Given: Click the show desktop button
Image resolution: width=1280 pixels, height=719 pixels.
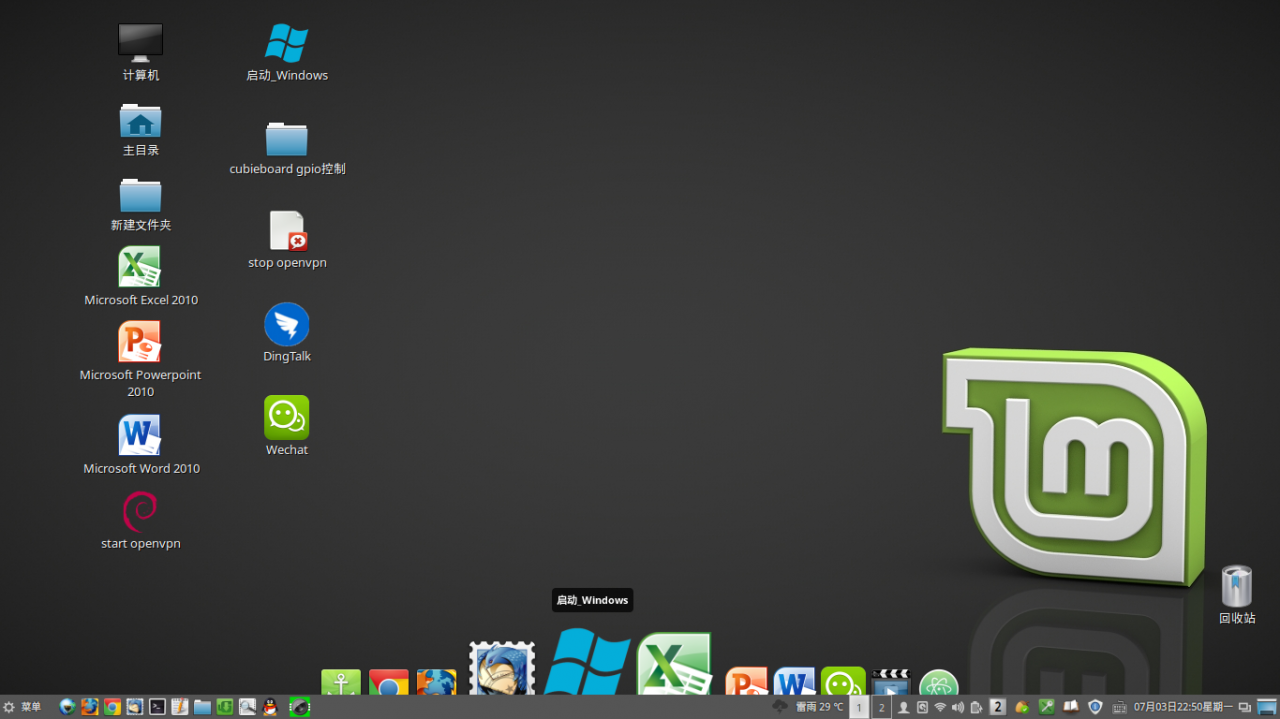Looking at the screenshot, I should click(x=1267, y=707).
